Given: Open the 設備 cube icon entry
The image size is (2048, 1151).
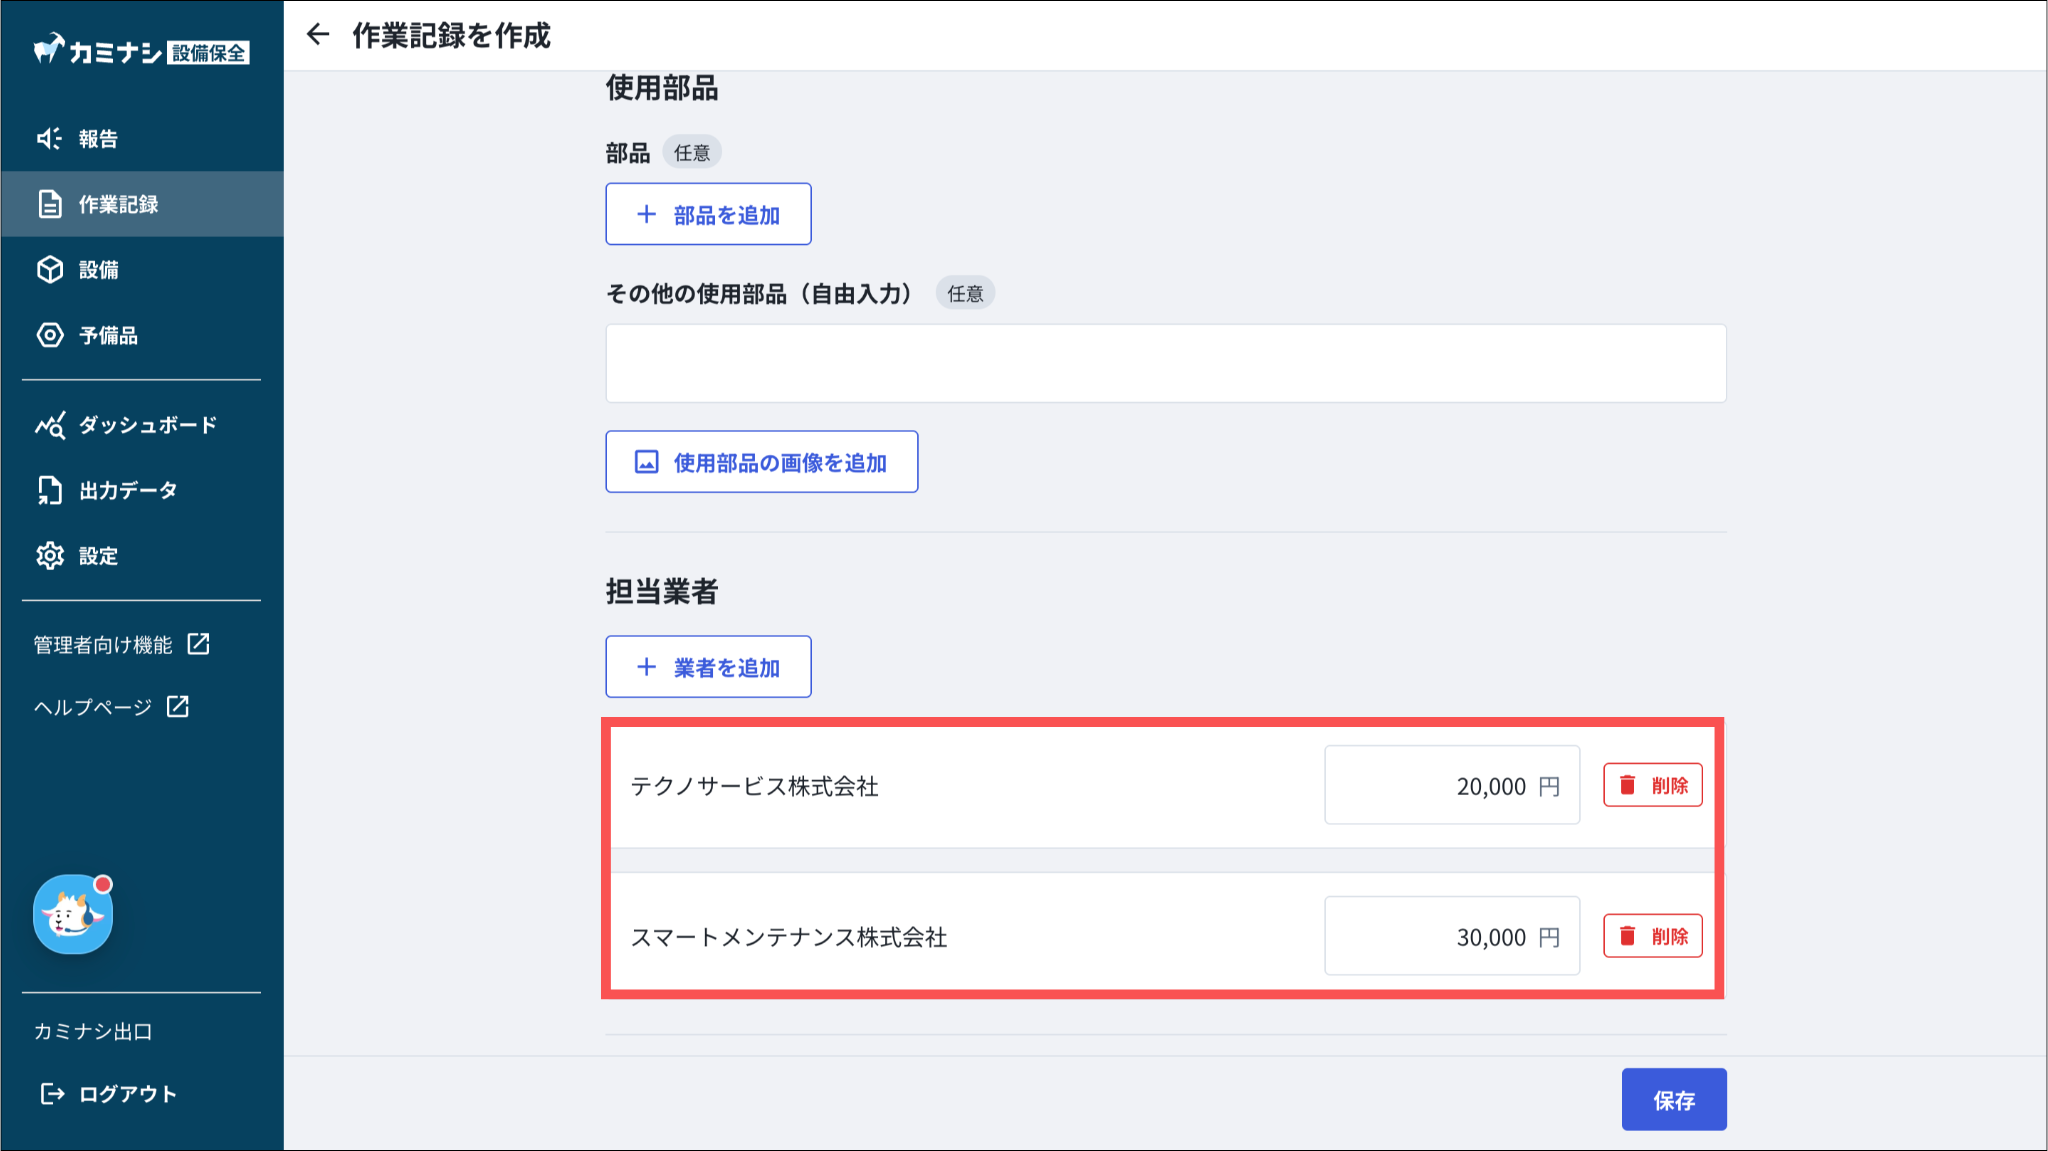Looking at the screenshot, I should [x=98, y=270].
